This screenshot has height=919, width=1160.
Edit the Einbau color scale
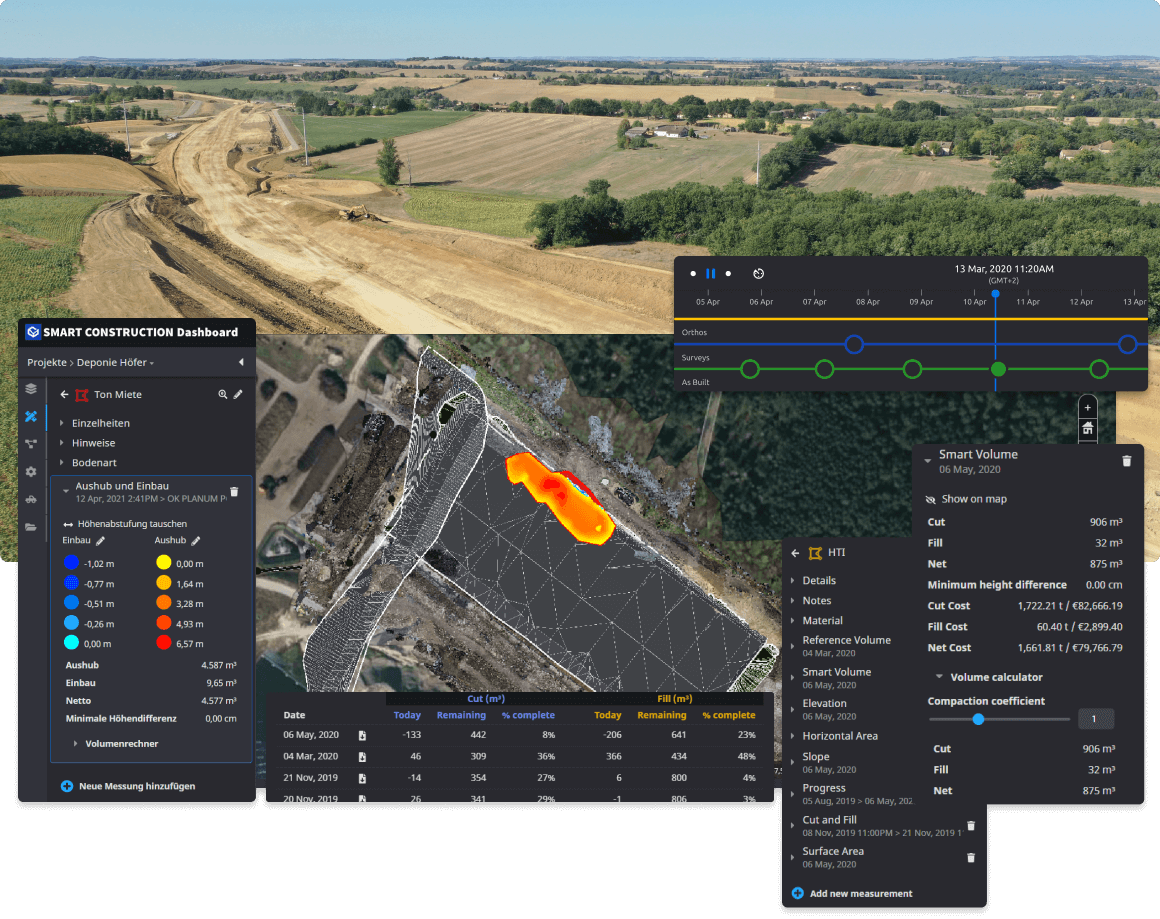coord(101,541)
